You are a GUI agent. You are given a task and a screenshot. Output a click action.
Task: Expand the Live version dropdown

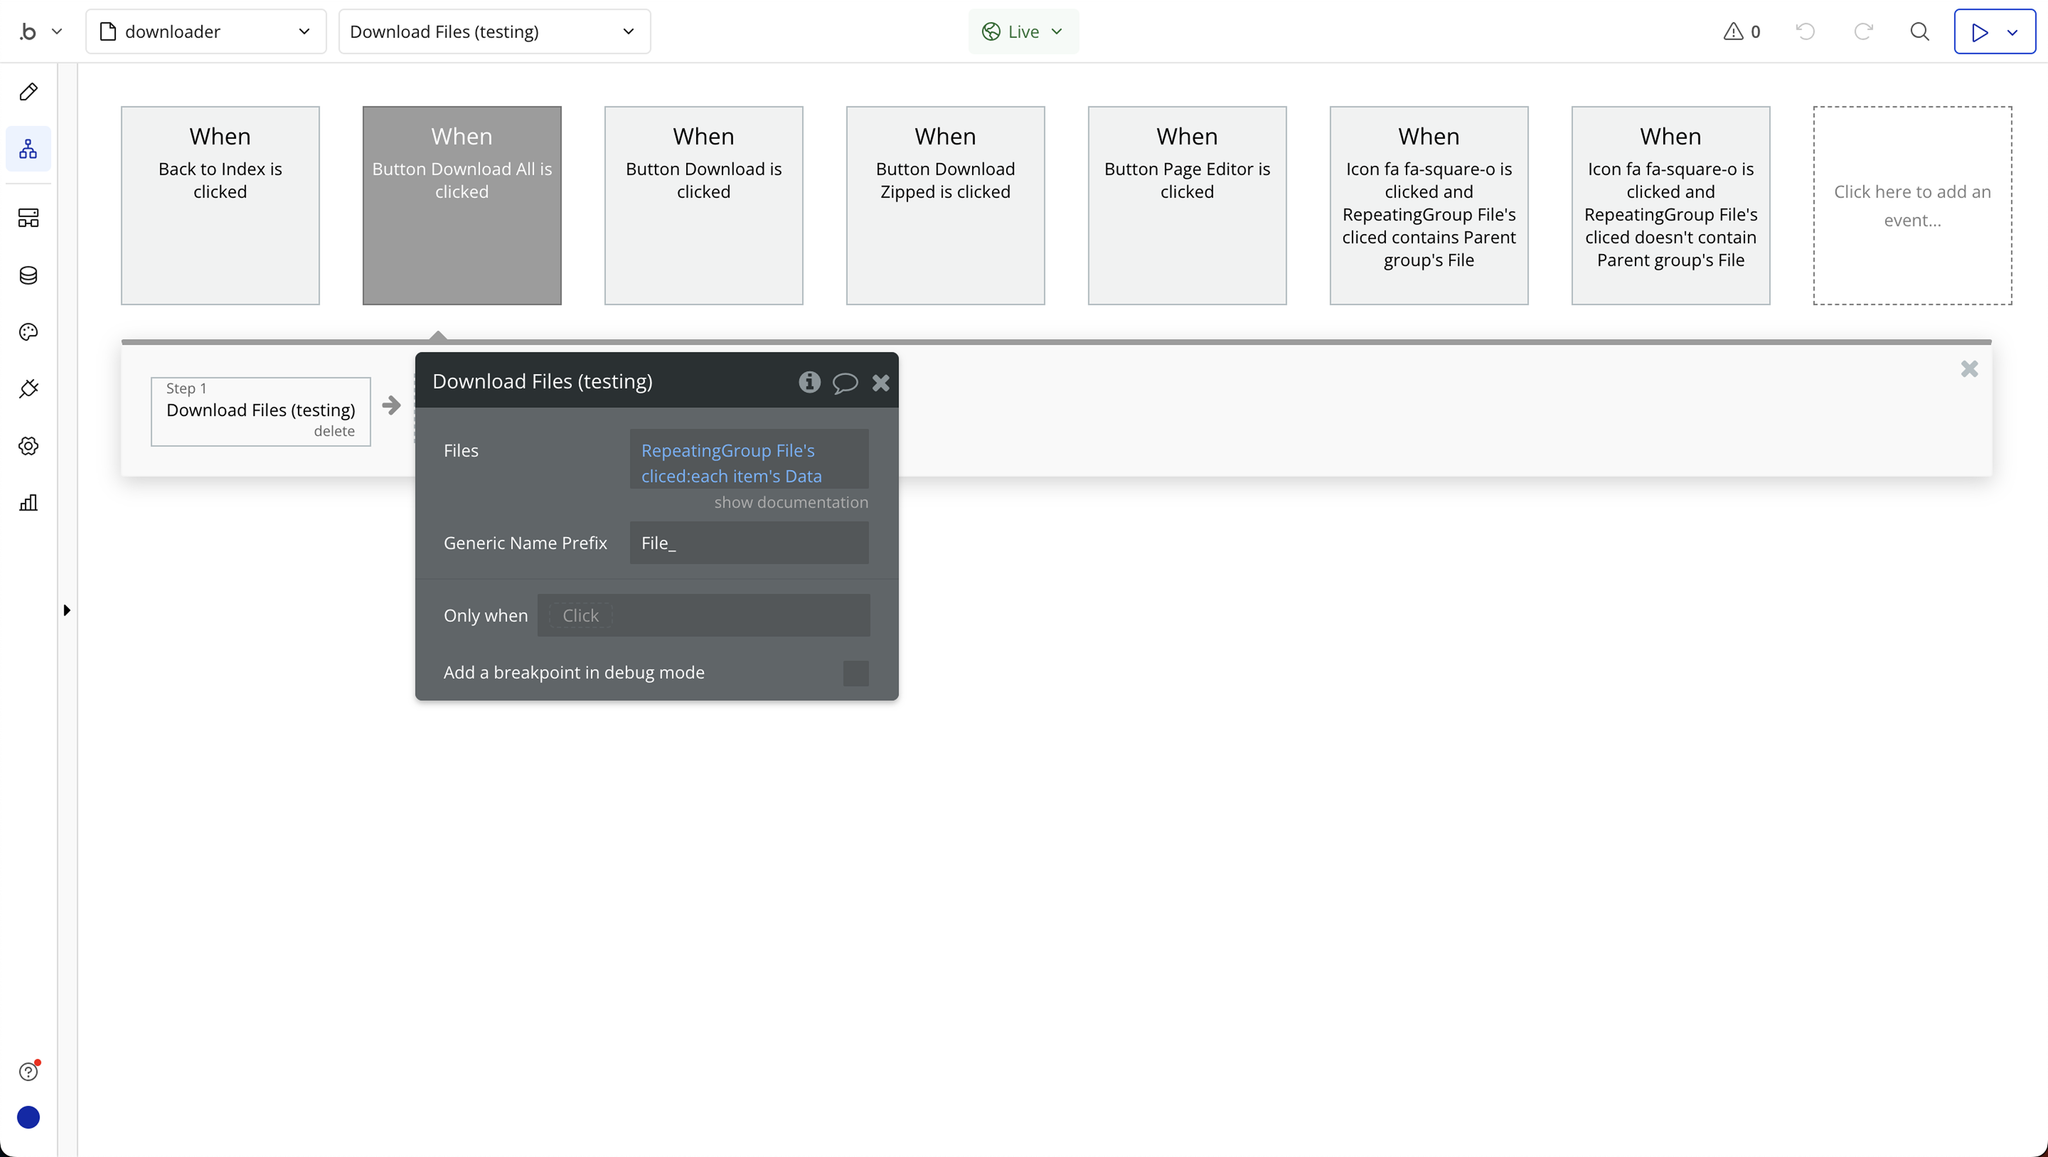pyautogui.click(x=1023, y=32)
